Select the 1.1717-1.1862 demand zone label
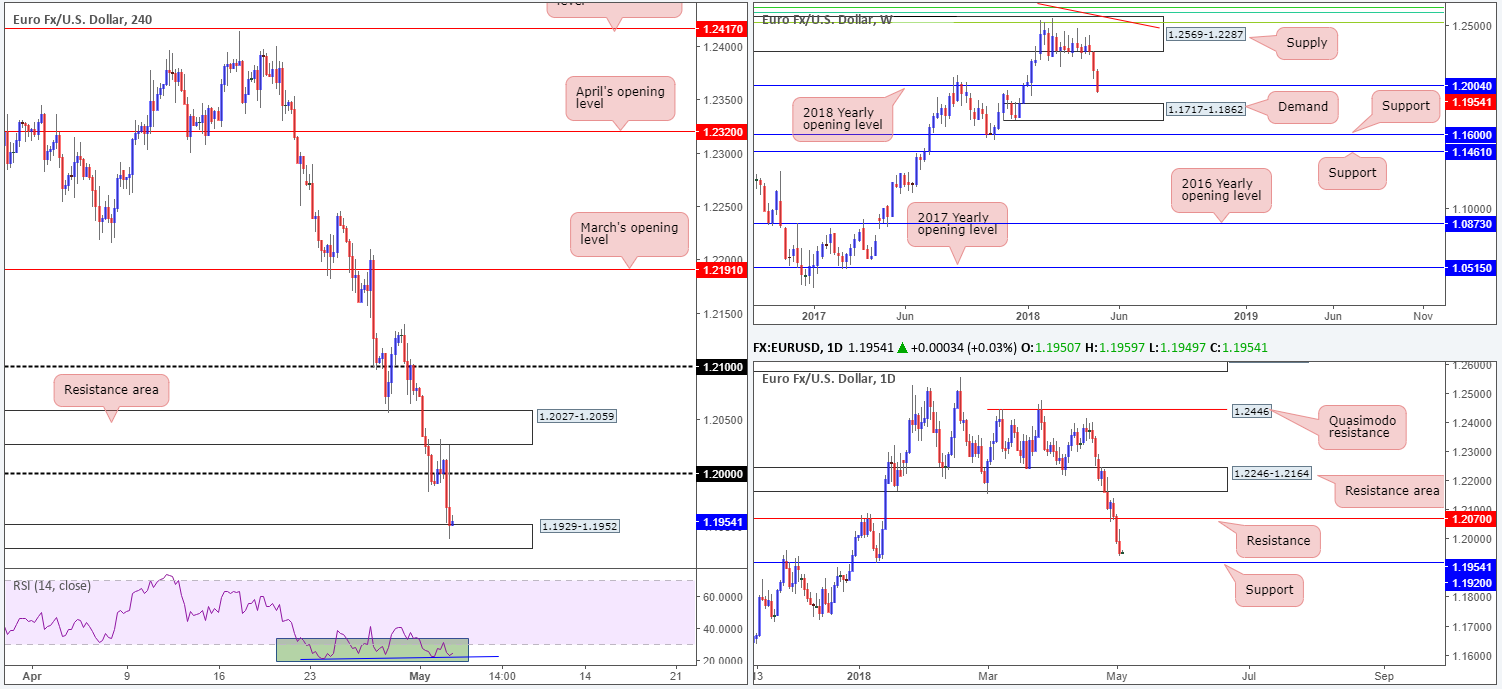Screen dimensions: 1502x689 click(1205, 109)
